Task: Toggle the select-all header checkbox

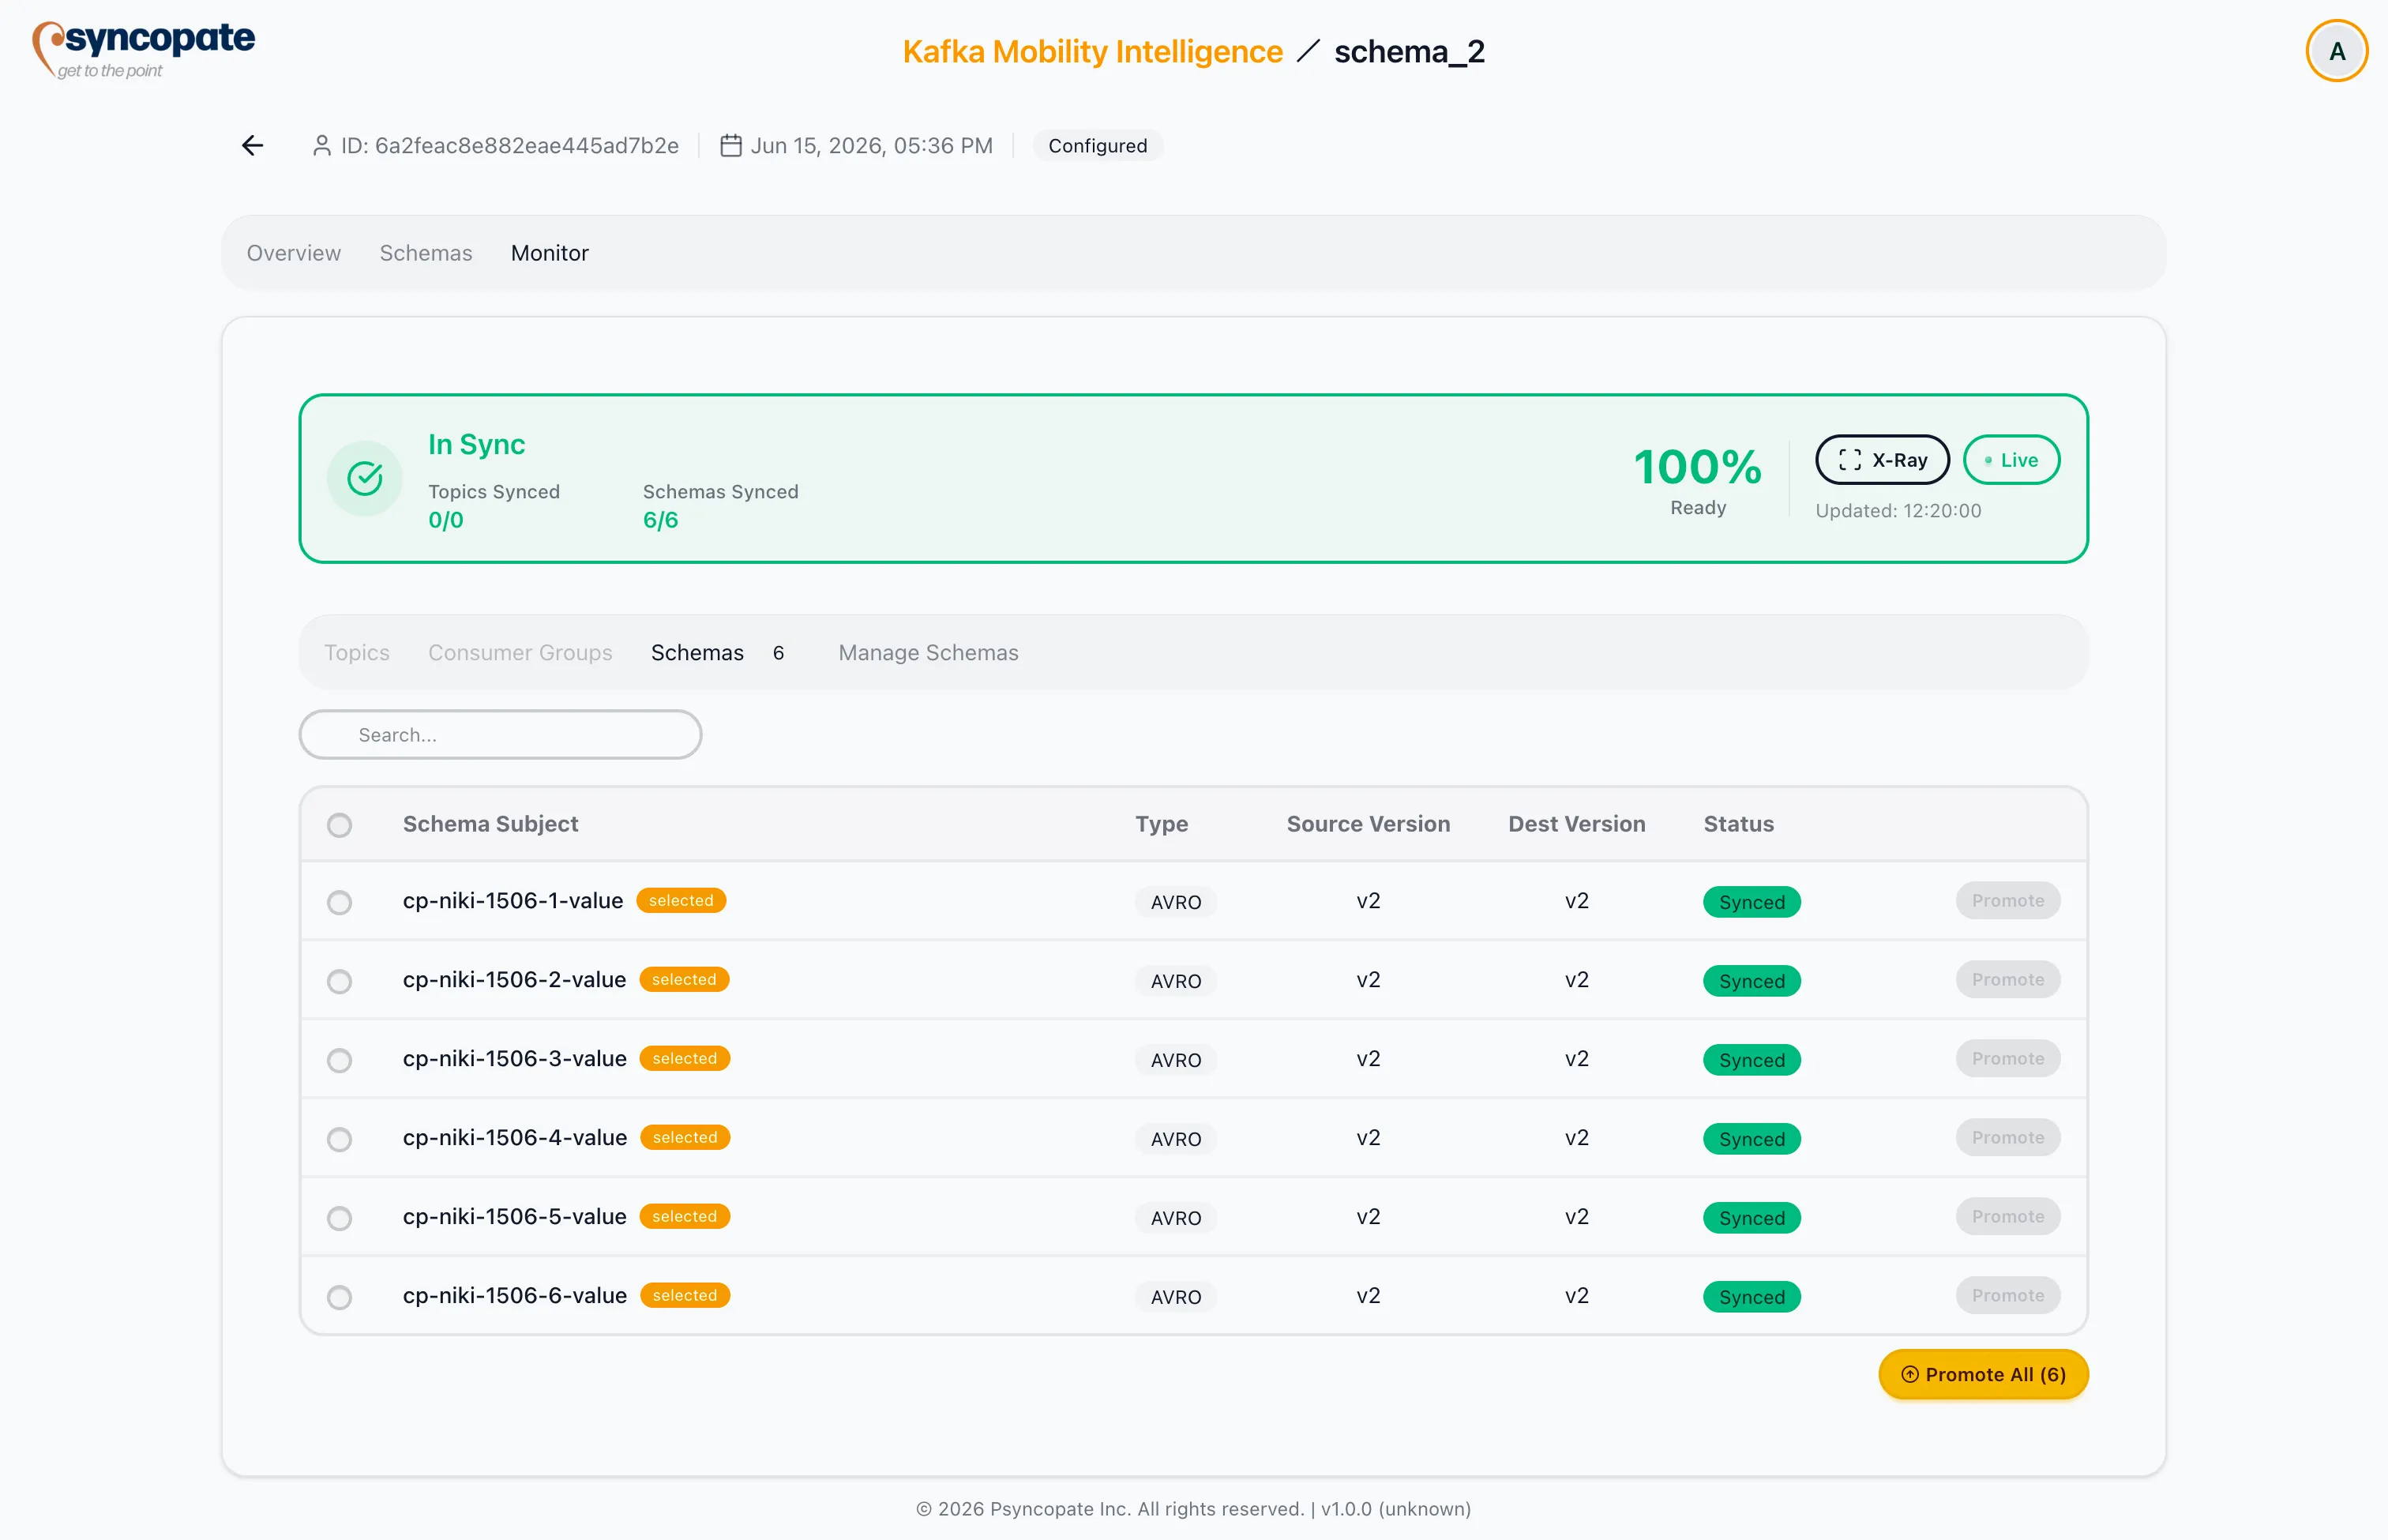Action: (340, 825)
